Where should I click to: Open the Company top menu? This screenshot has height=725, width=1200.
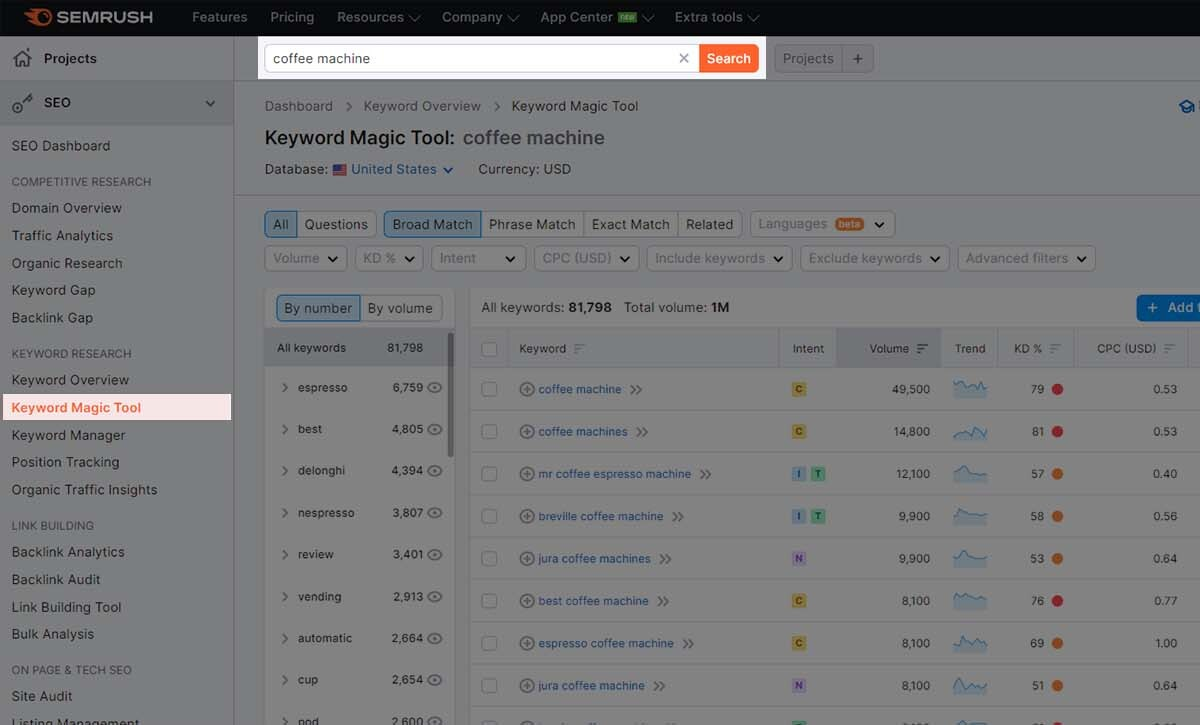(x=480, y=17)
